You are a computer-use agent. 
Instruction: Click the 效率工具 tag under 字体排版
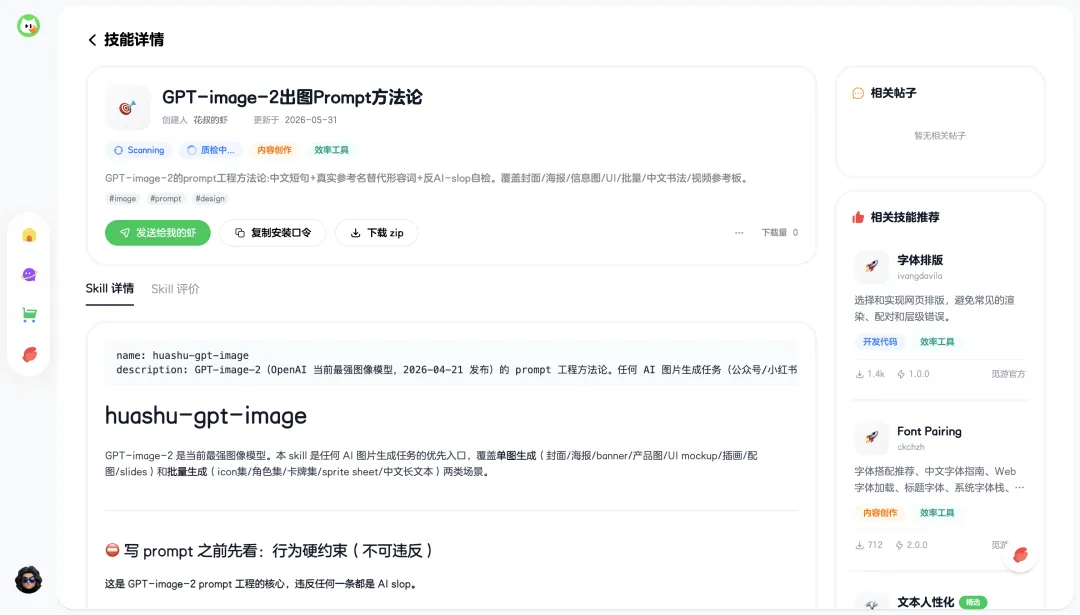937,342
